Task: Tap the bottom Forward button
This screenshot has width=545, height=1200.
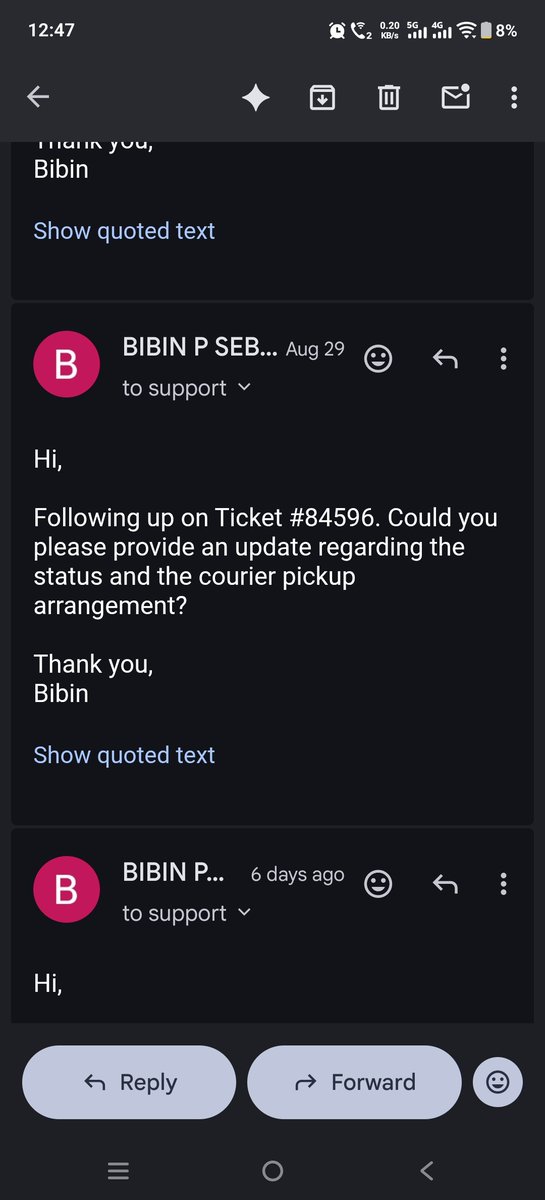Action: [354, 1082]
